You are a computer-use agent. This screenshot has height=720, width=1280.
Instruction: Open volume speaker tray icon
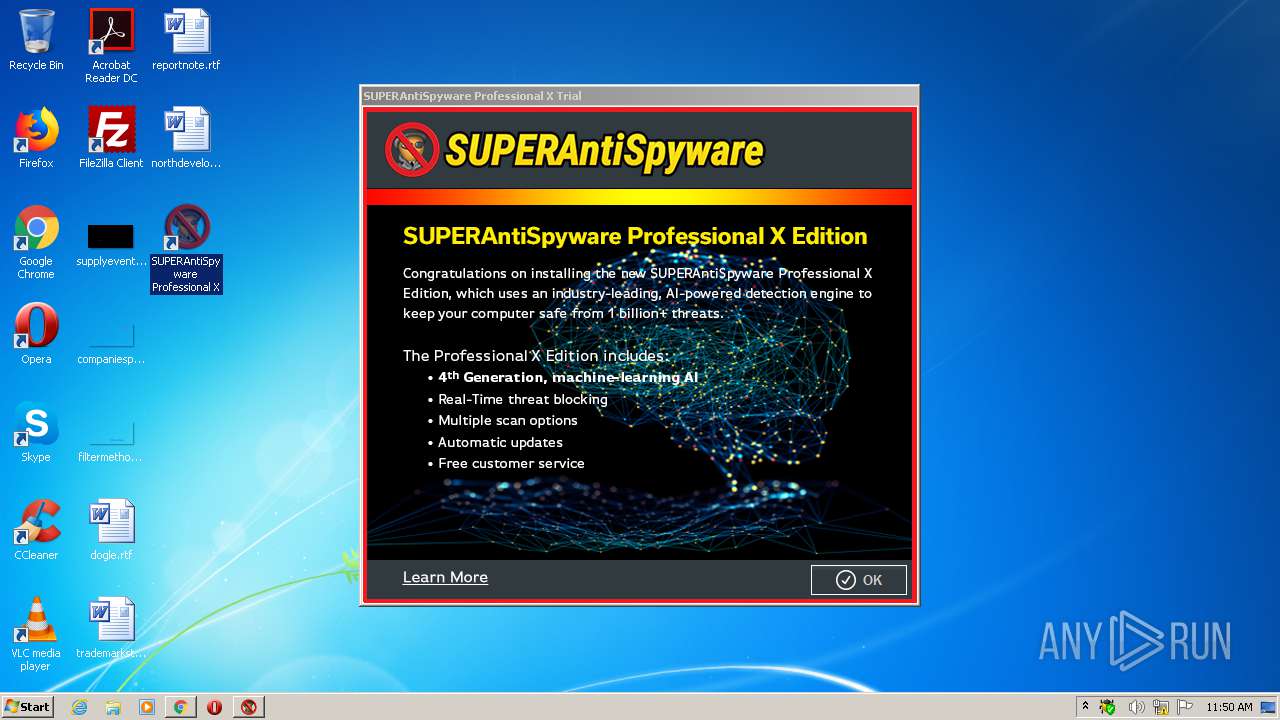pos(1136,707)
